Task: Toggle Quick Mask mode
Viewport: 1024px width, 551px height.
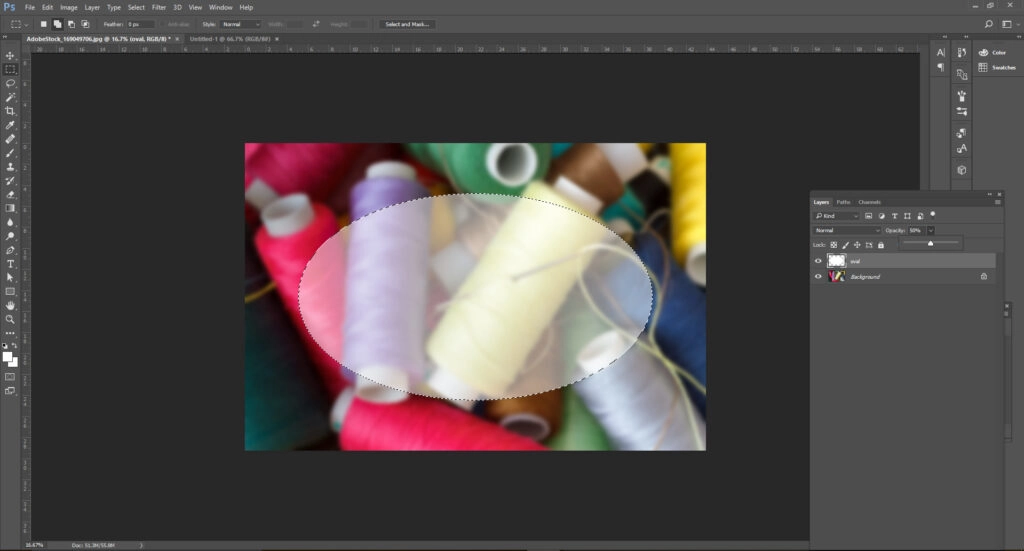Action: pos(10,377)
